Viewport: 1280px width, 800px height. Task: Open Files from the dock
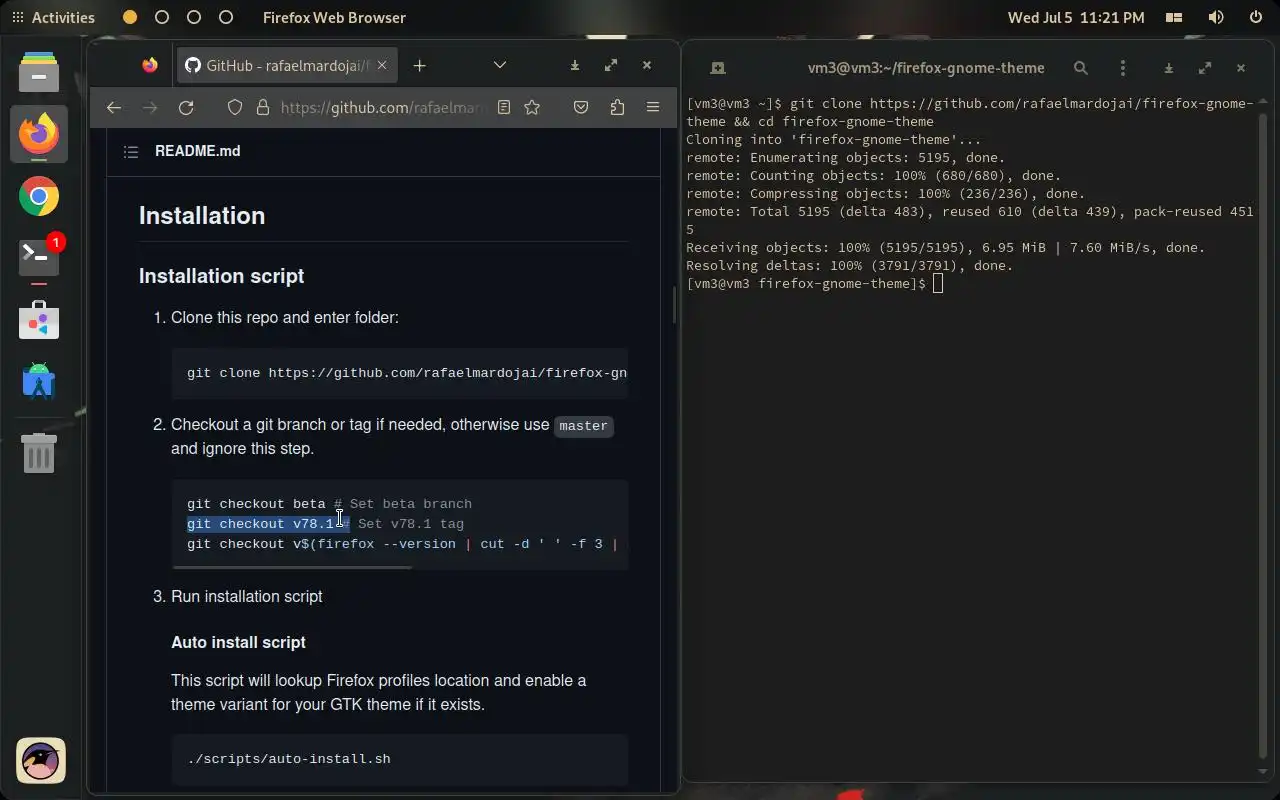39,72
